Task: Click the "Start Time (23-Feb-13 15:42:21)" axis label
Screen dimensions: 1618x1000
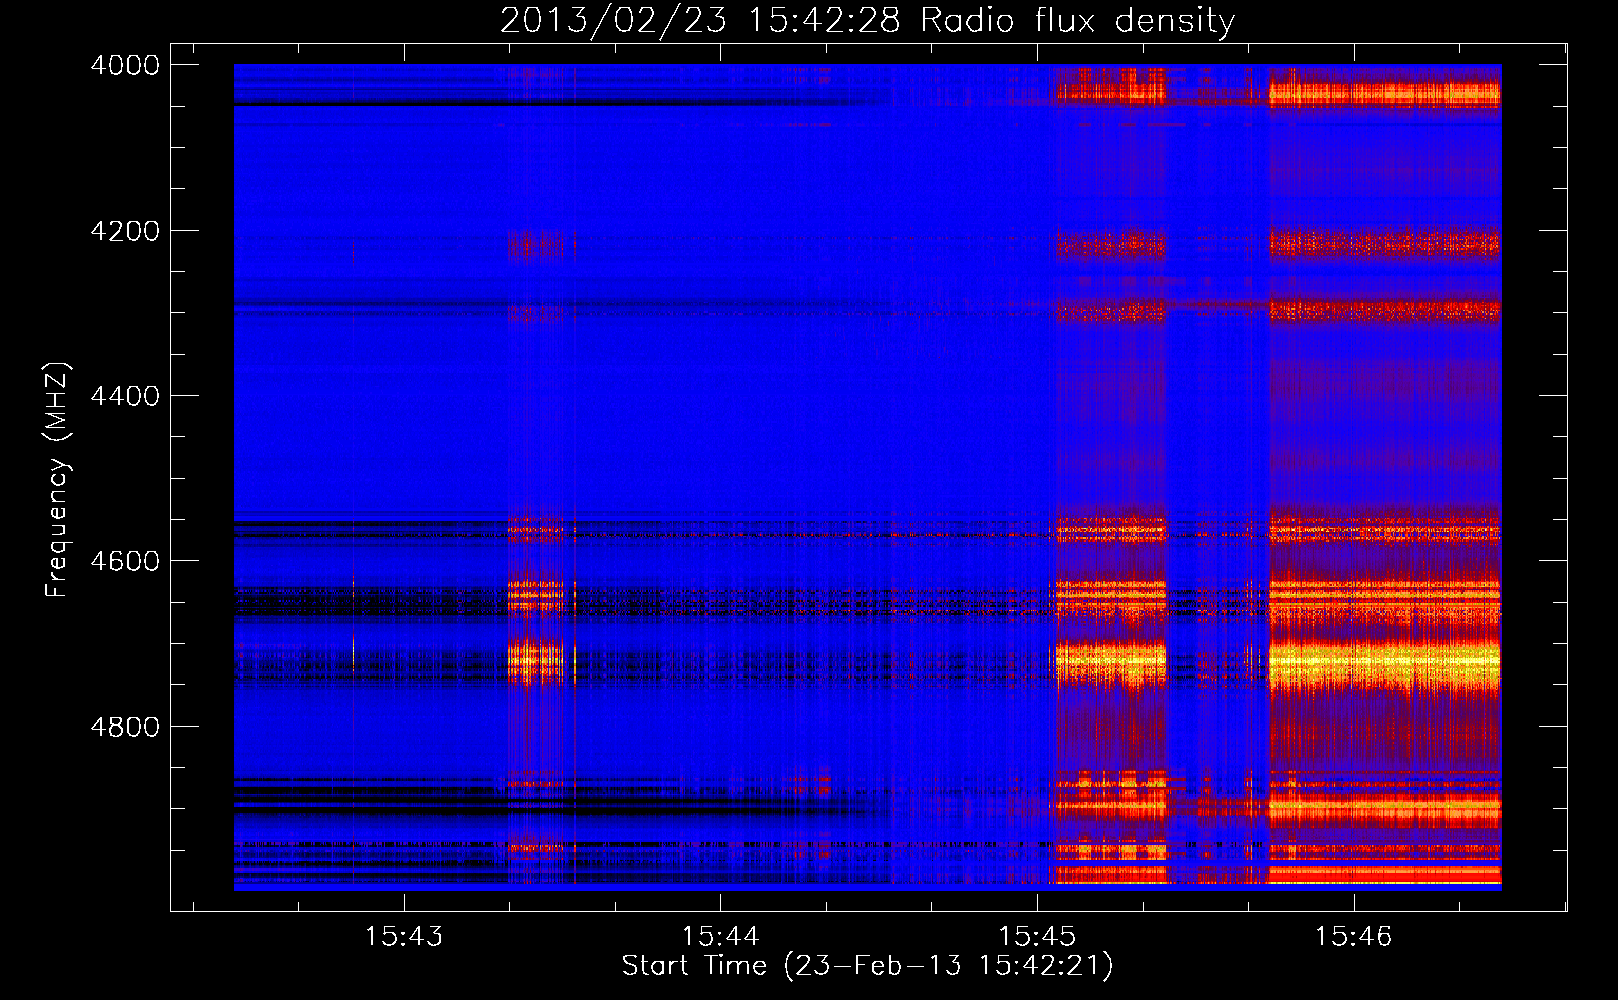Action: click(867, 966)
